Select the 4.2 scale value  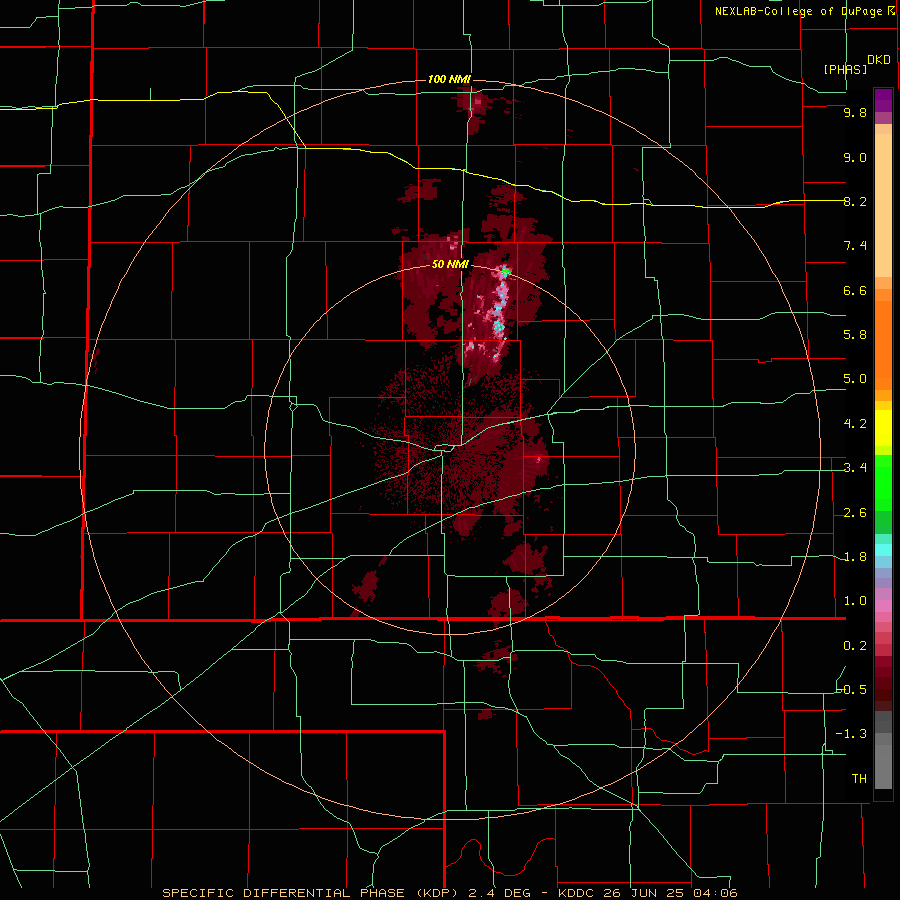click(x=855, y=424)
